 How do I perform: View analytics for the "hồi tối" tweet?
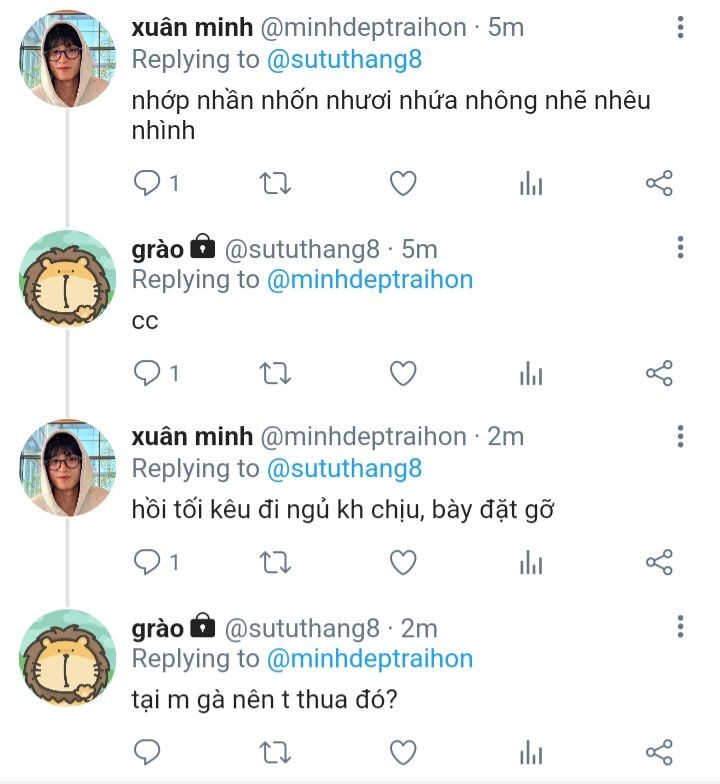pyautogui.click(x=531, y=563)
